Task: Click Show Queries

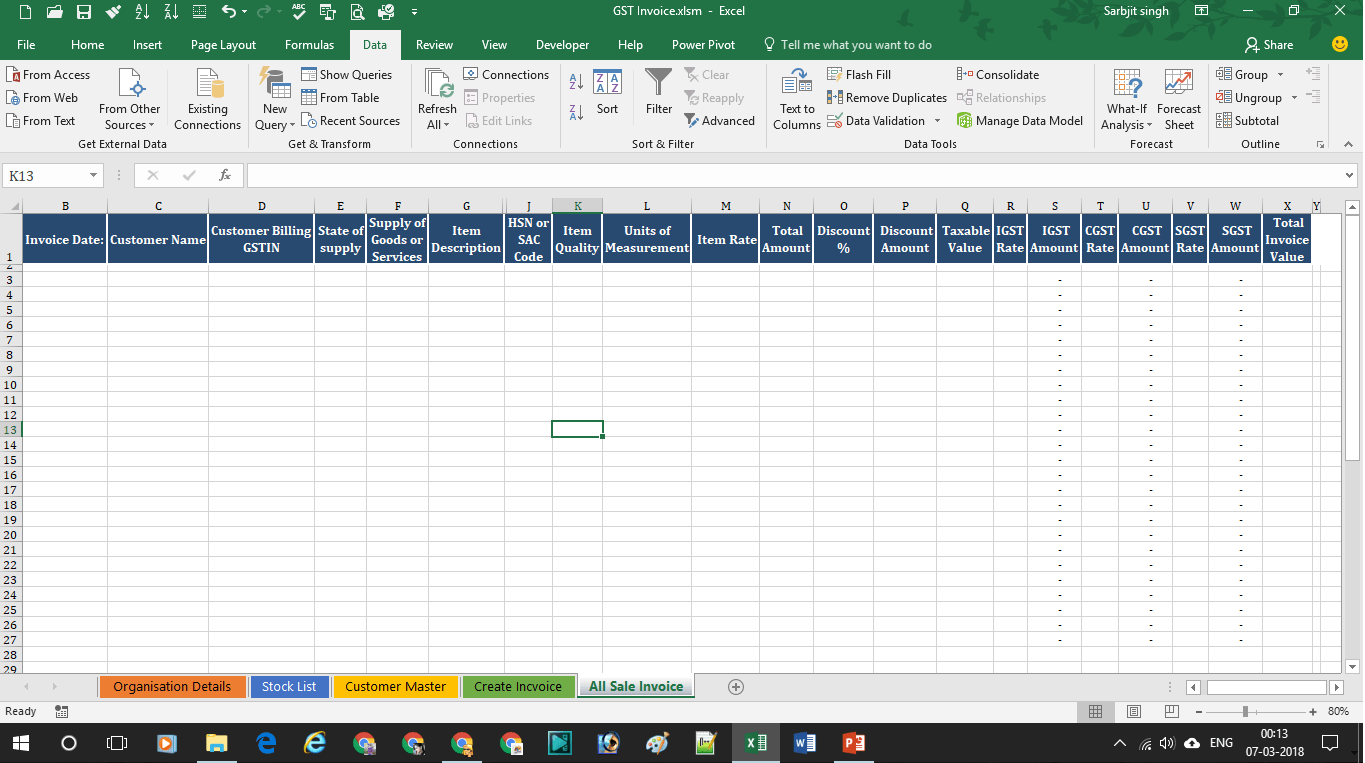Action: click(347, 75)
